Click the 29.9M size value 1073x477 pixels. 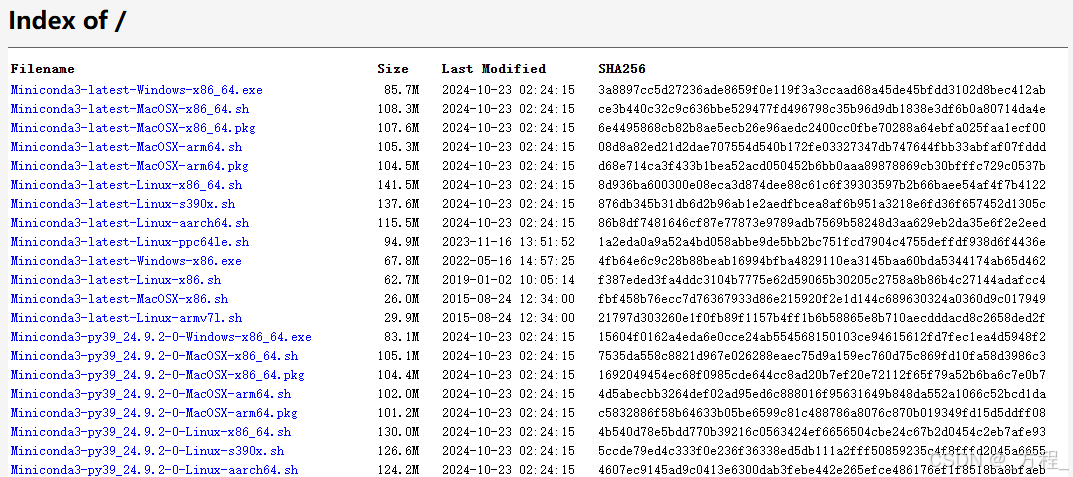pyautogui.click(x=402, y=318)
